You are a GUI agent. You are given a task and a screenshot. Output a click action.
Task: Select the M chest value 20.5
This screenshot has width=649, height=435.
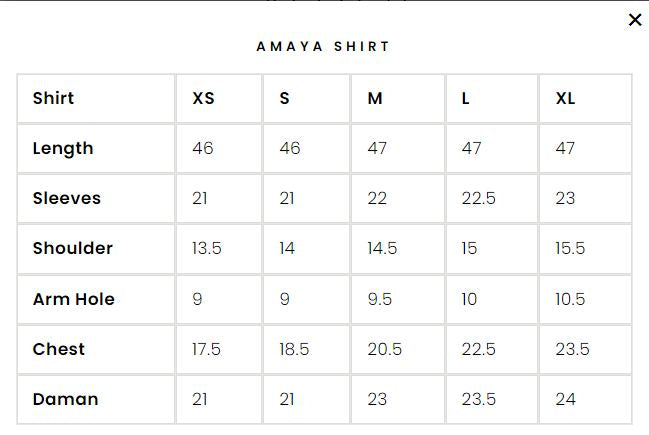(x=385, y=349)
